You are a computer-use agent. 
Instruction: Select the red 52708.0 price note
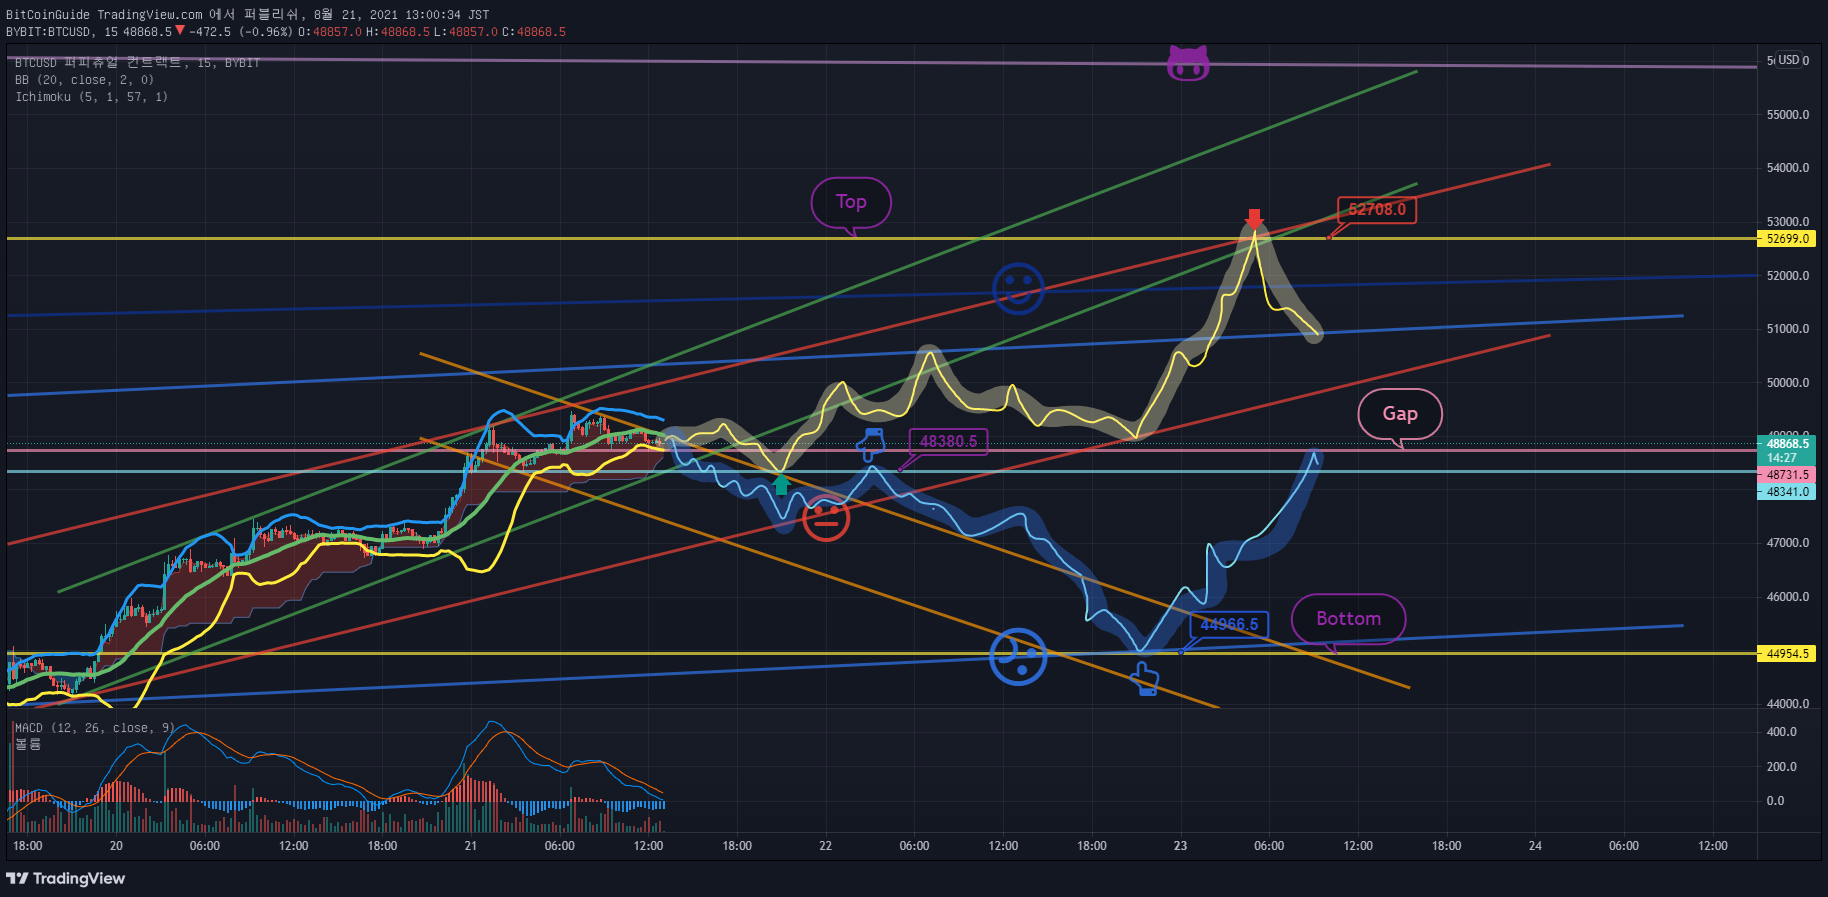[1377, 210]
